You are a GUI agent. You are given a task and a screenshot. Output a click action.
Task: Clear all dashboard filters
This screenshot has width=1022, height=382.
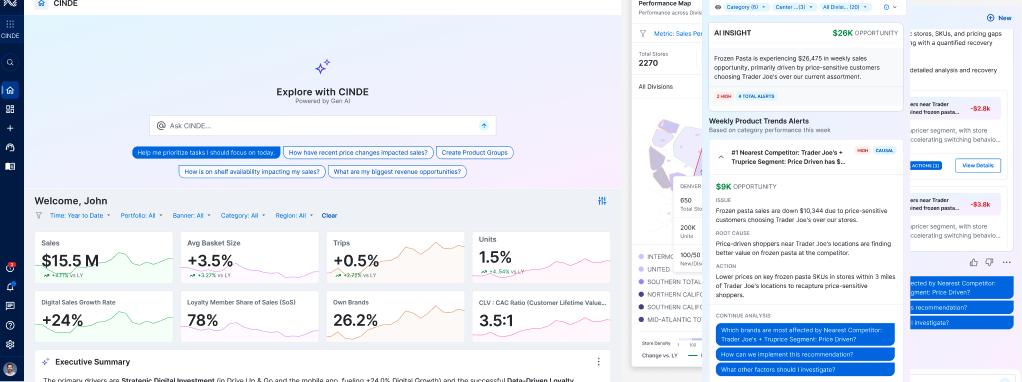pos(329,215)
